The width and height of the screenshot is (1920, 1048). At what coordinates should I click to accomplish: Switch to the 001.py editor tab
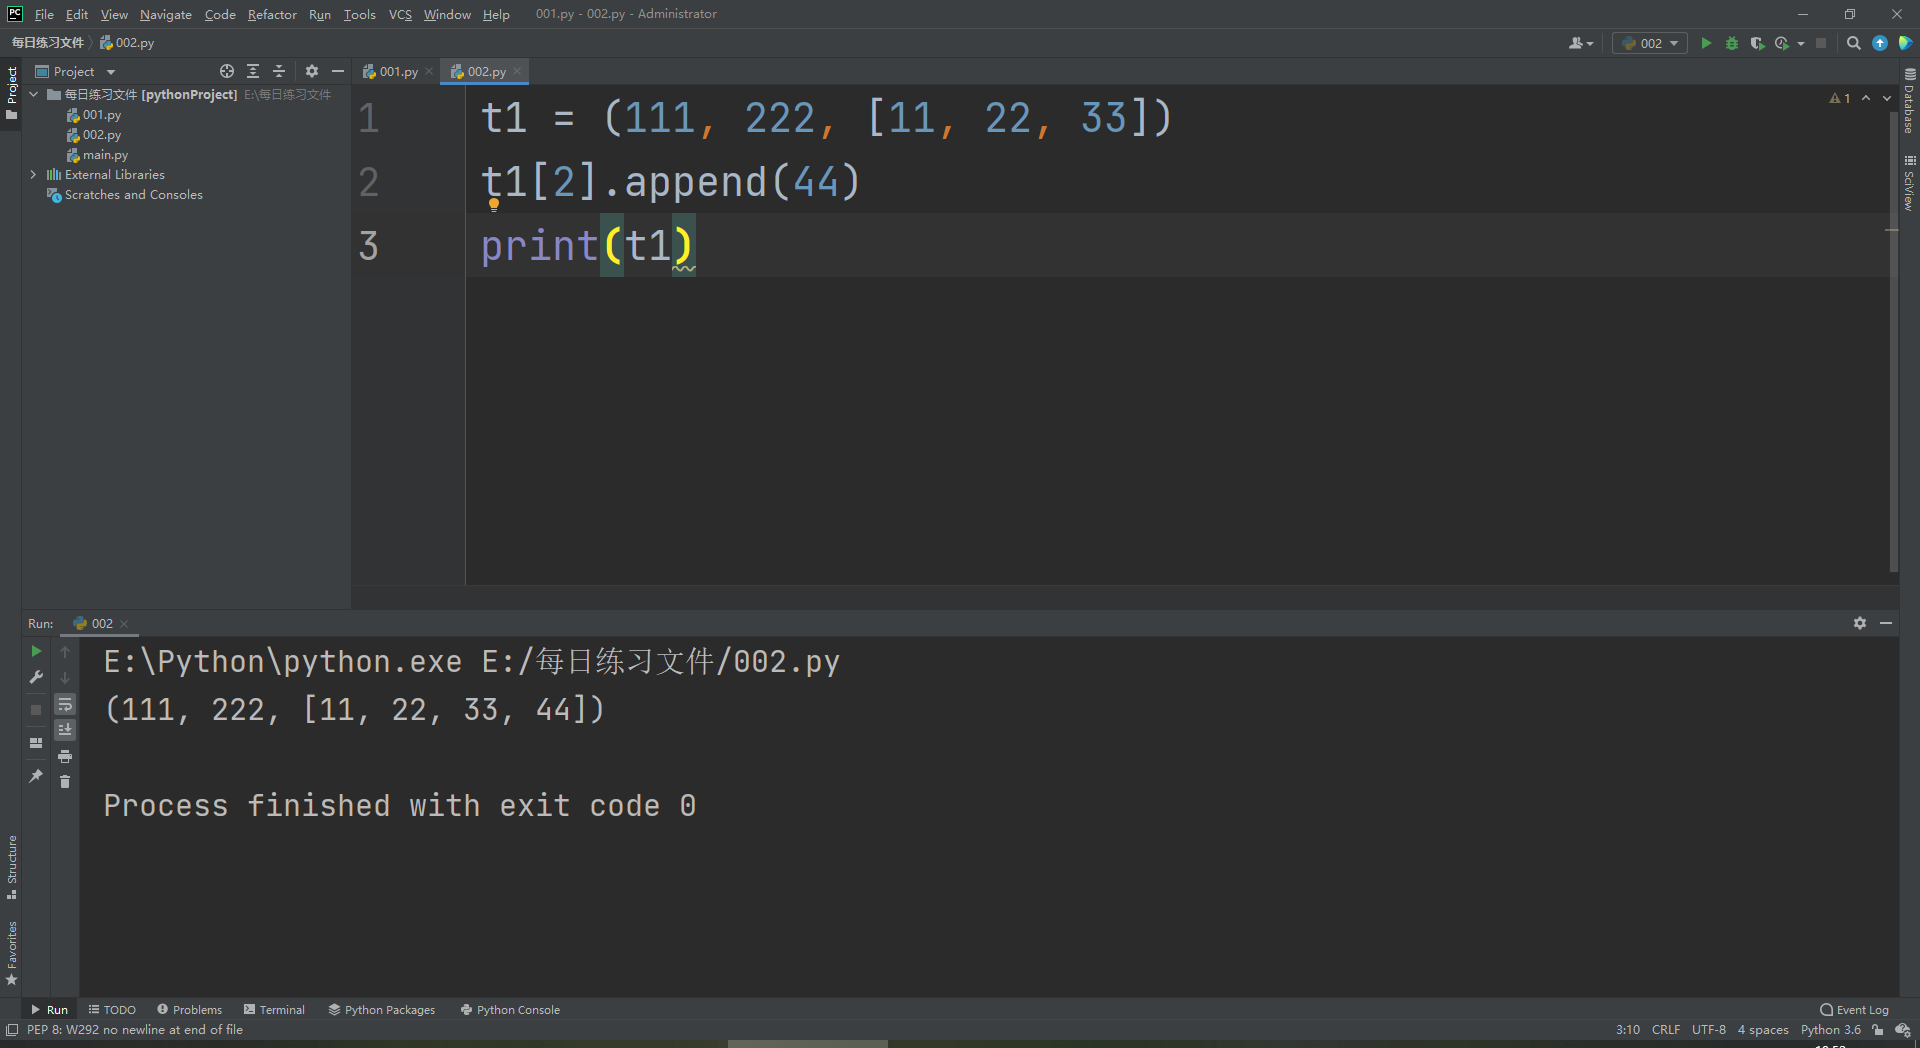click(398, 71)
